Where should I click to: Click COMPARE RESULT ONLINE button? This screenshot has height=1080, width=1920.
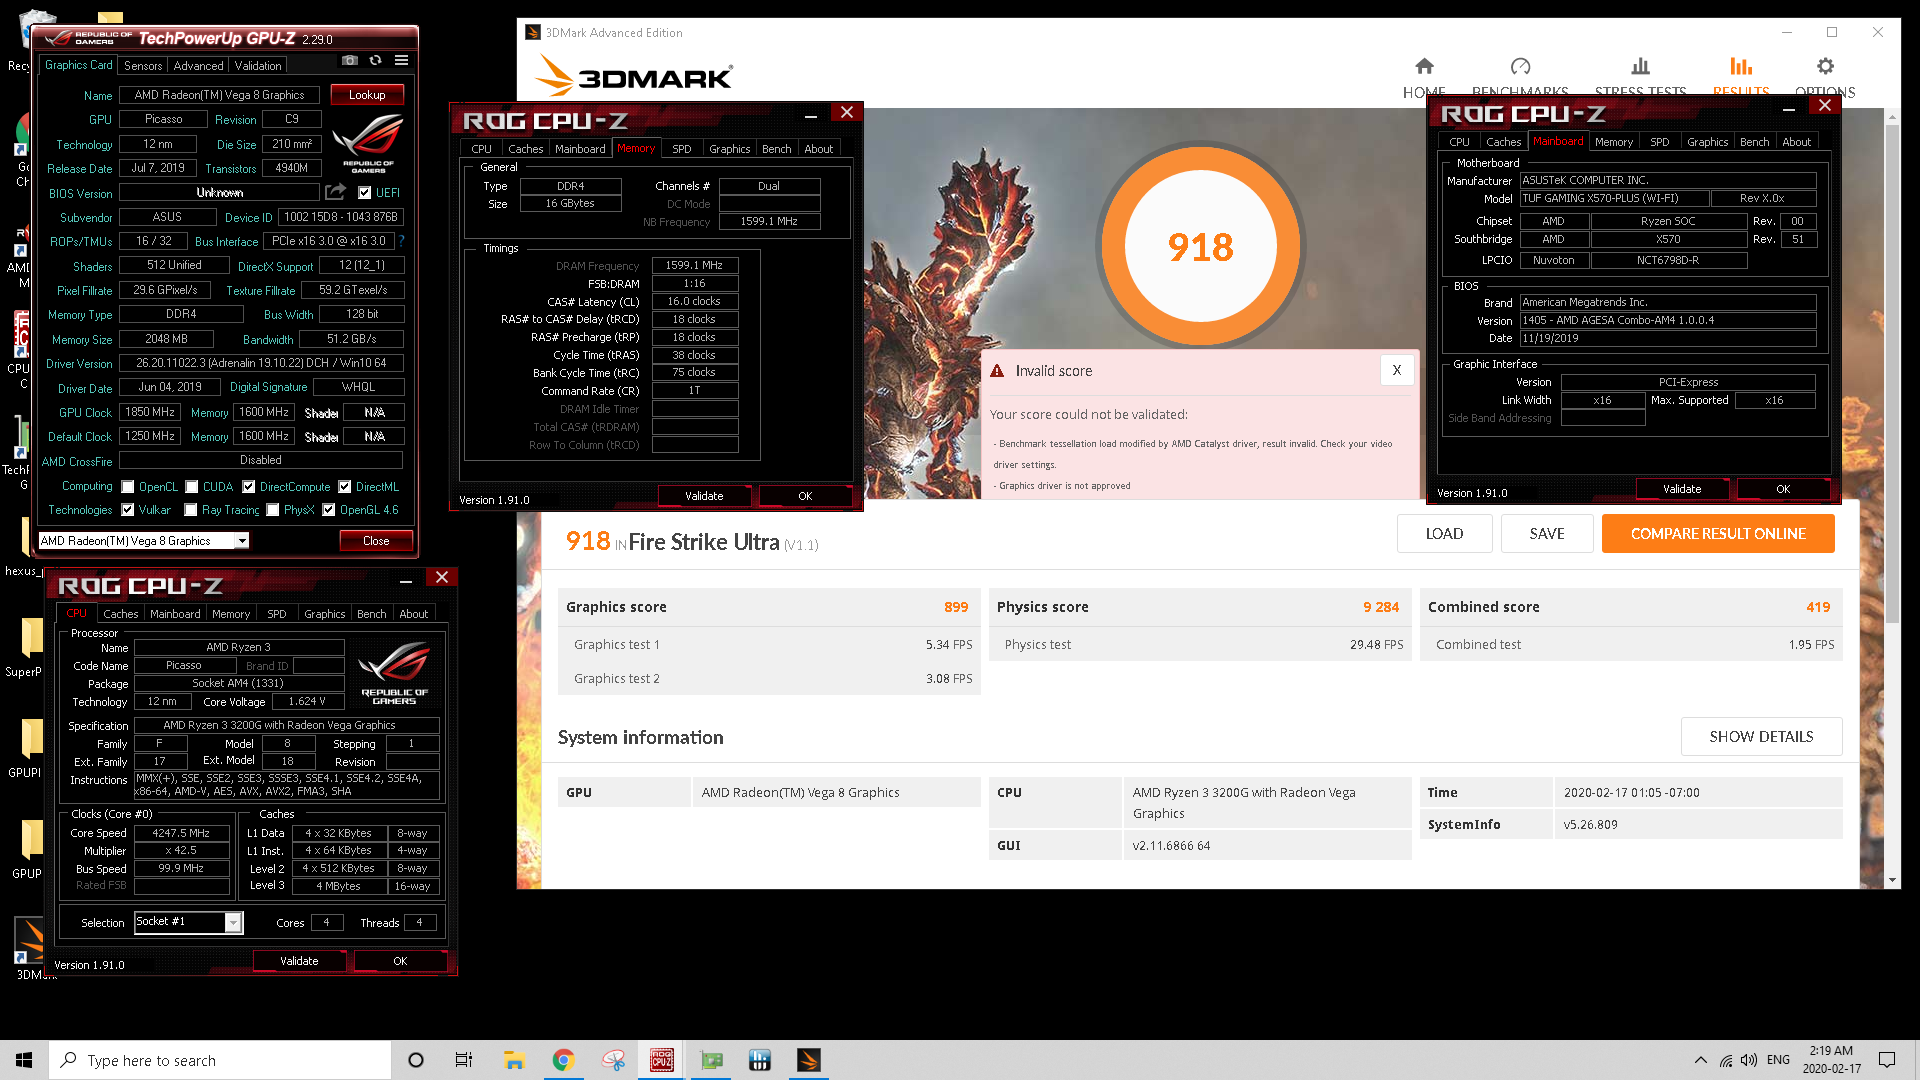tap(1718, 534)
